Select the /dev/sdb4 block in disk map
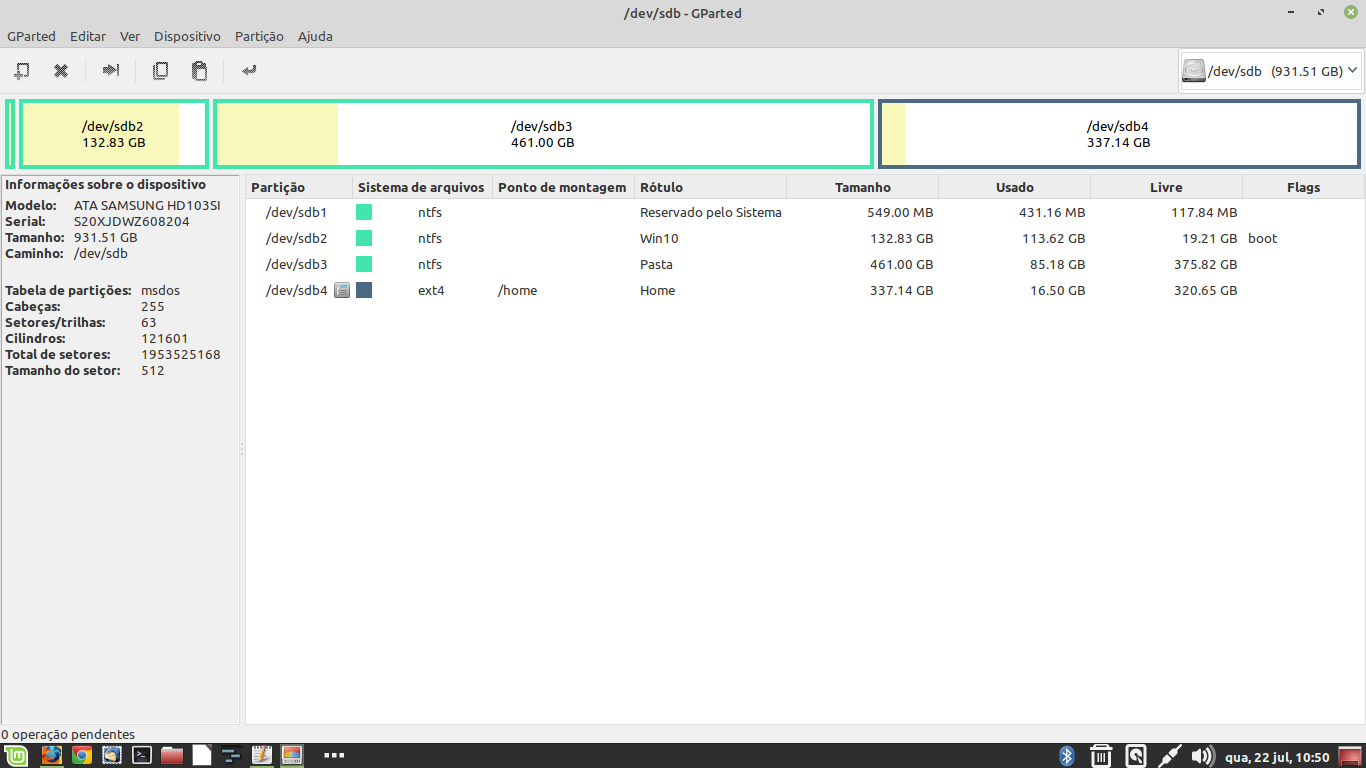The width and height of the screenshot is (1366, 768). coord(1119,134)
